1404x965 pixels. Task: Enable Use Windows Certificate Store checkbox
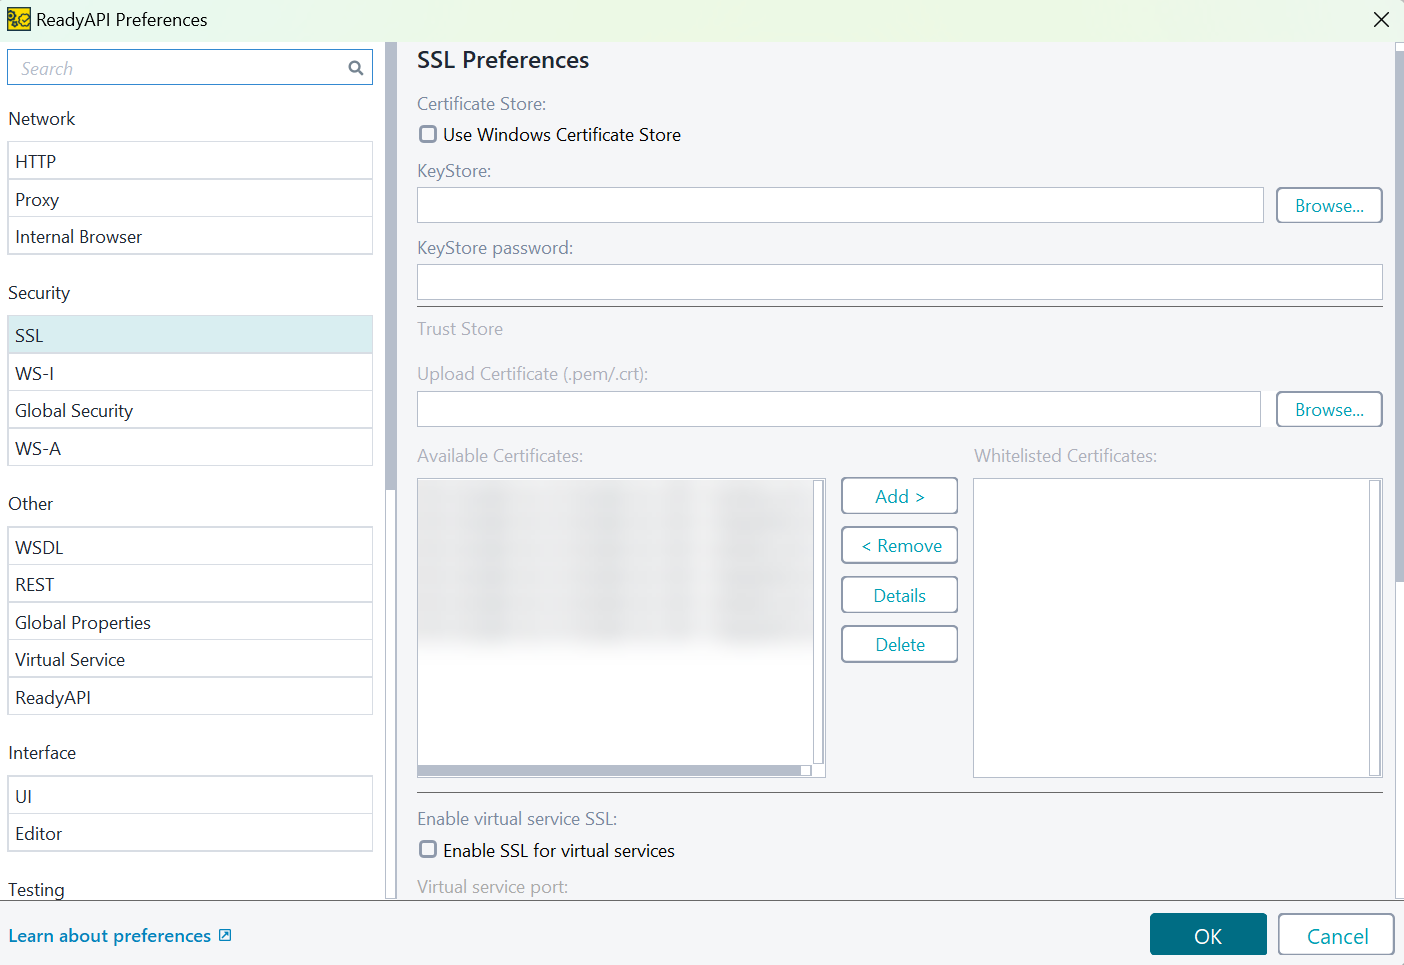tap(428, 134)
